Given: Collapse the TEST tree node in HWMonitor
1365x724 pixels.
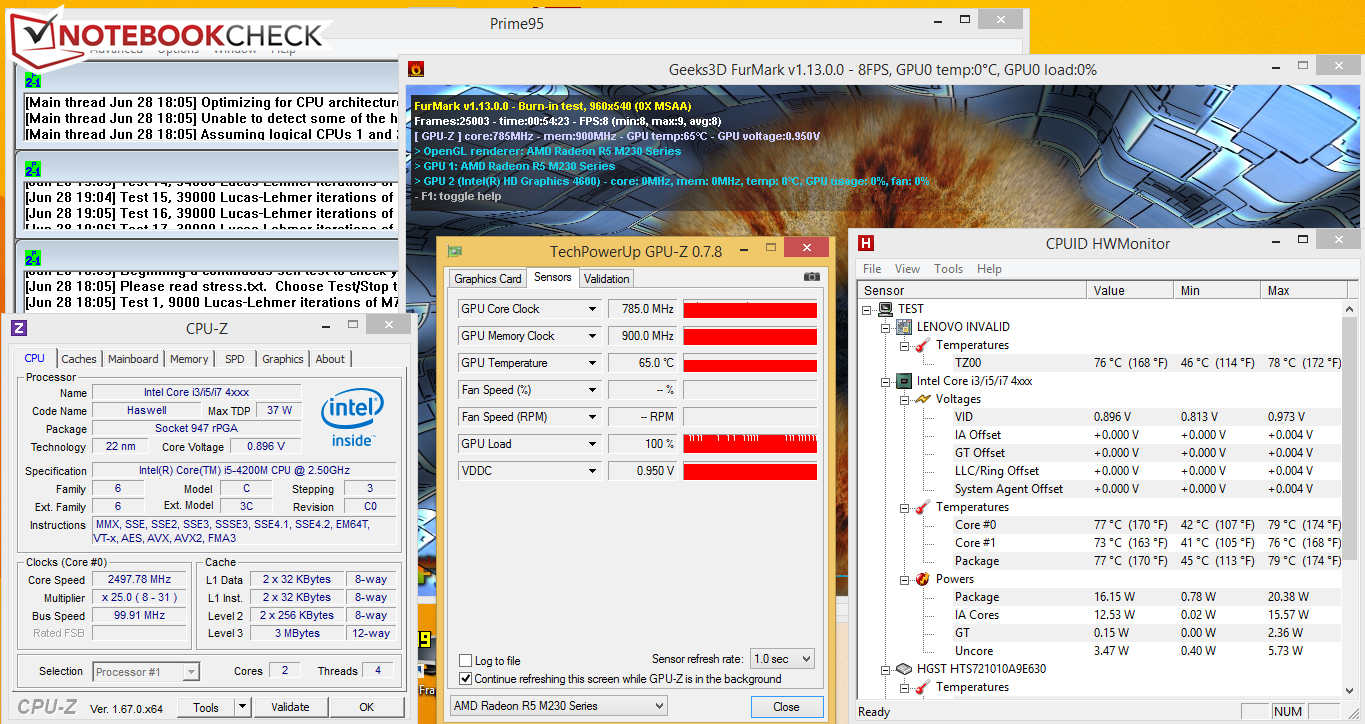Looking at the screenshot, I should [x=867, y=309].
